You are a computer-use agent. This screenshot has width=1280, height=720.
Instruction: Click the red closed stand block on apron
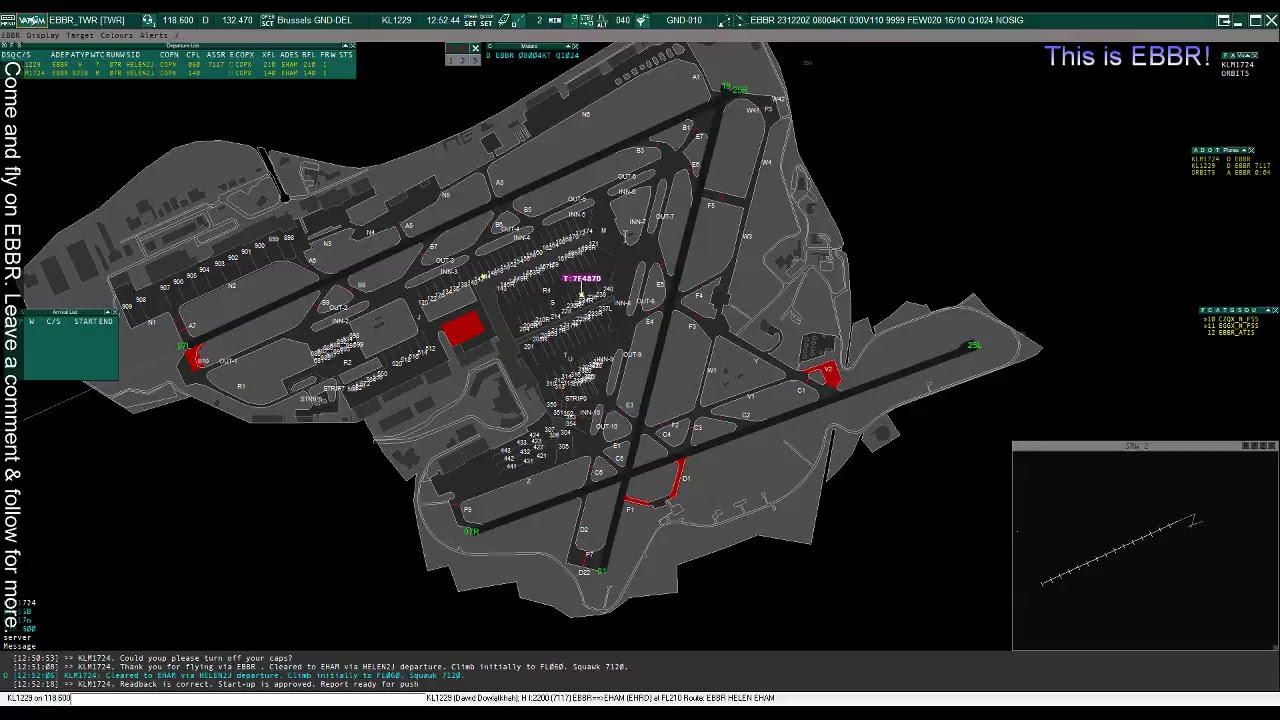tap(463, 328)
